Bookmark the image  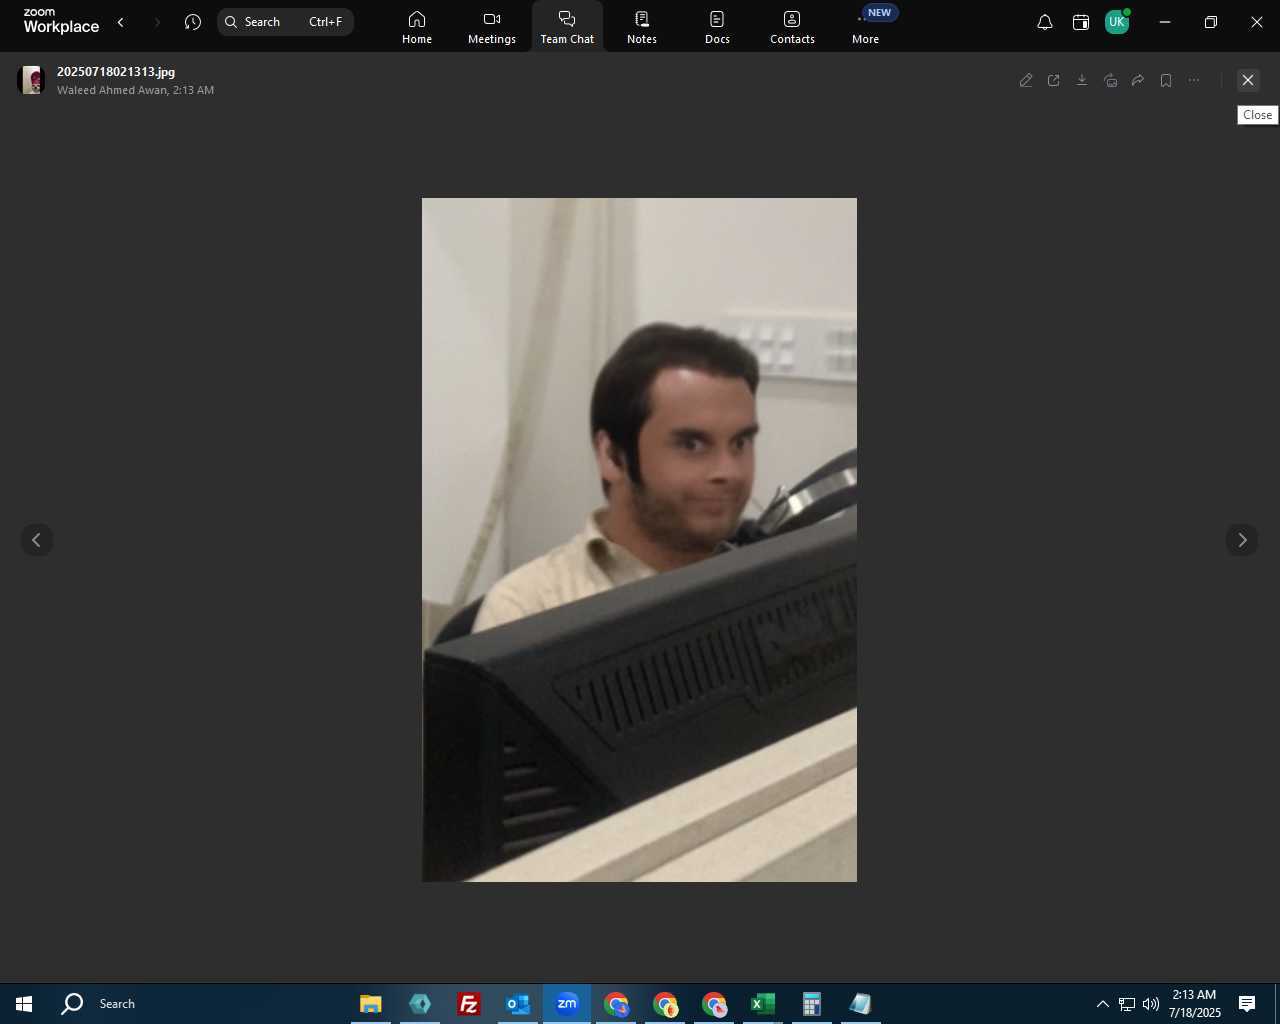[x=1166, y=80]
